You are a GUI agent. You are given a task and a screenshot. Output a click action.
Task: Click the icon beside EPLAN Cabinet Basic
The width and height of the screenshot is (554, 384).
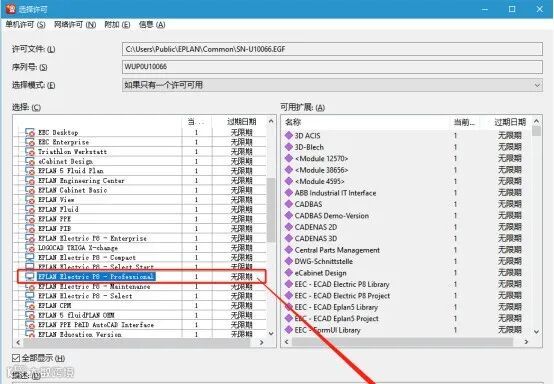[30, 190]
